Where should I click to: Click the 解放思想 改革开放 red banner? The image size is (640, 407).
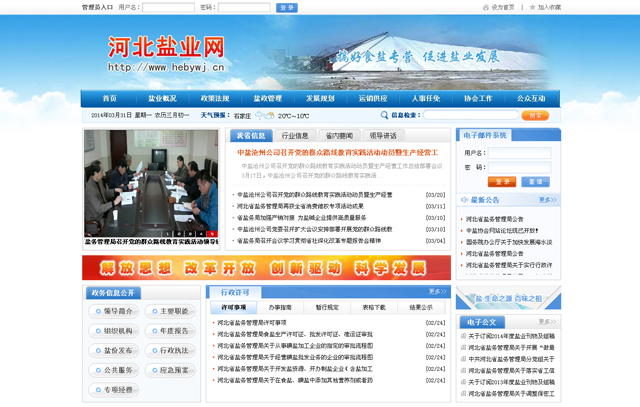click(266, 268)
